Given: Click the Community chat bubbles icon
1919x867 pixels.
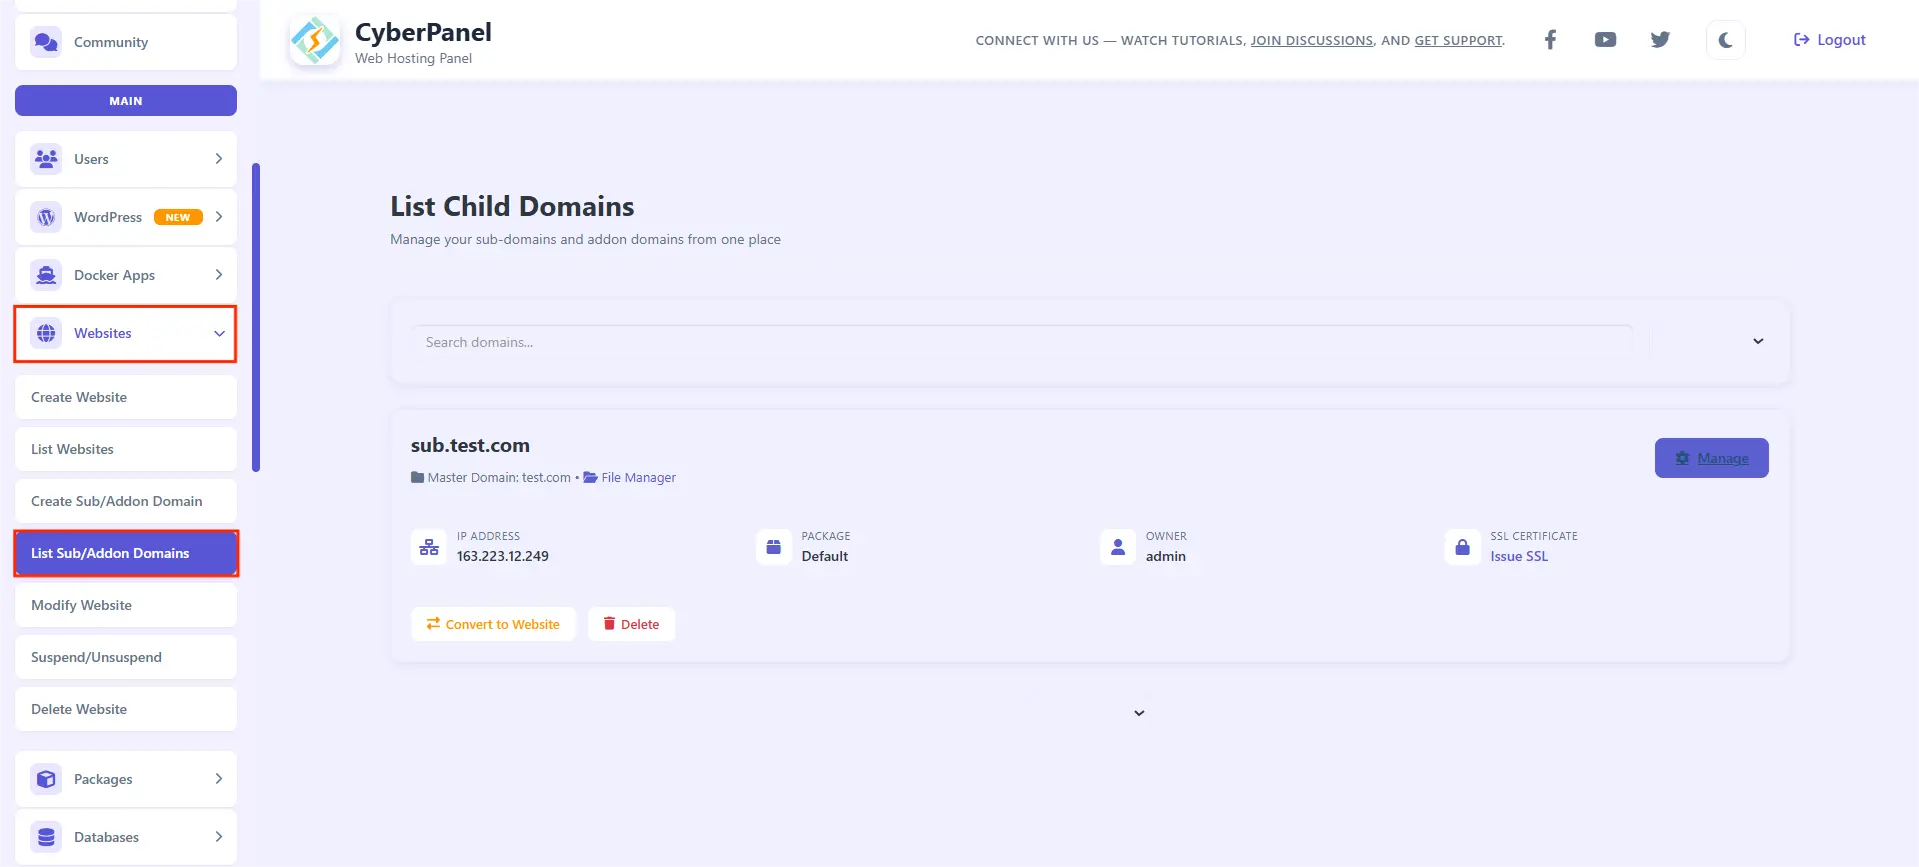Looking at the screenshot, I should pyautogui.click(x=46, y=42).
